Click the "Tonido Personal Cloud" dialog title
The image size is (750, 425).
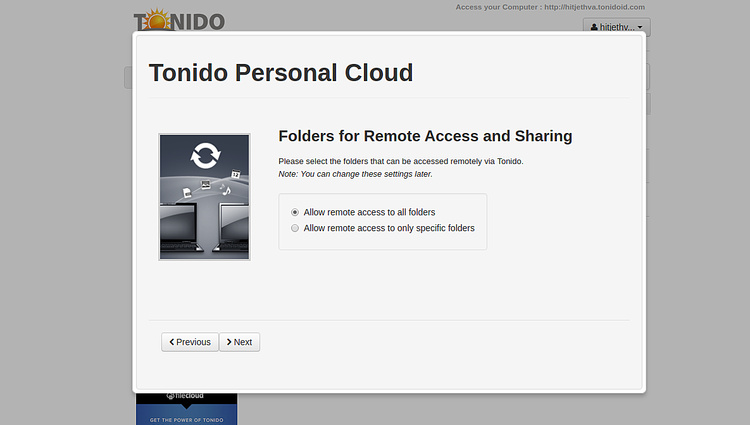click(280, 72)
